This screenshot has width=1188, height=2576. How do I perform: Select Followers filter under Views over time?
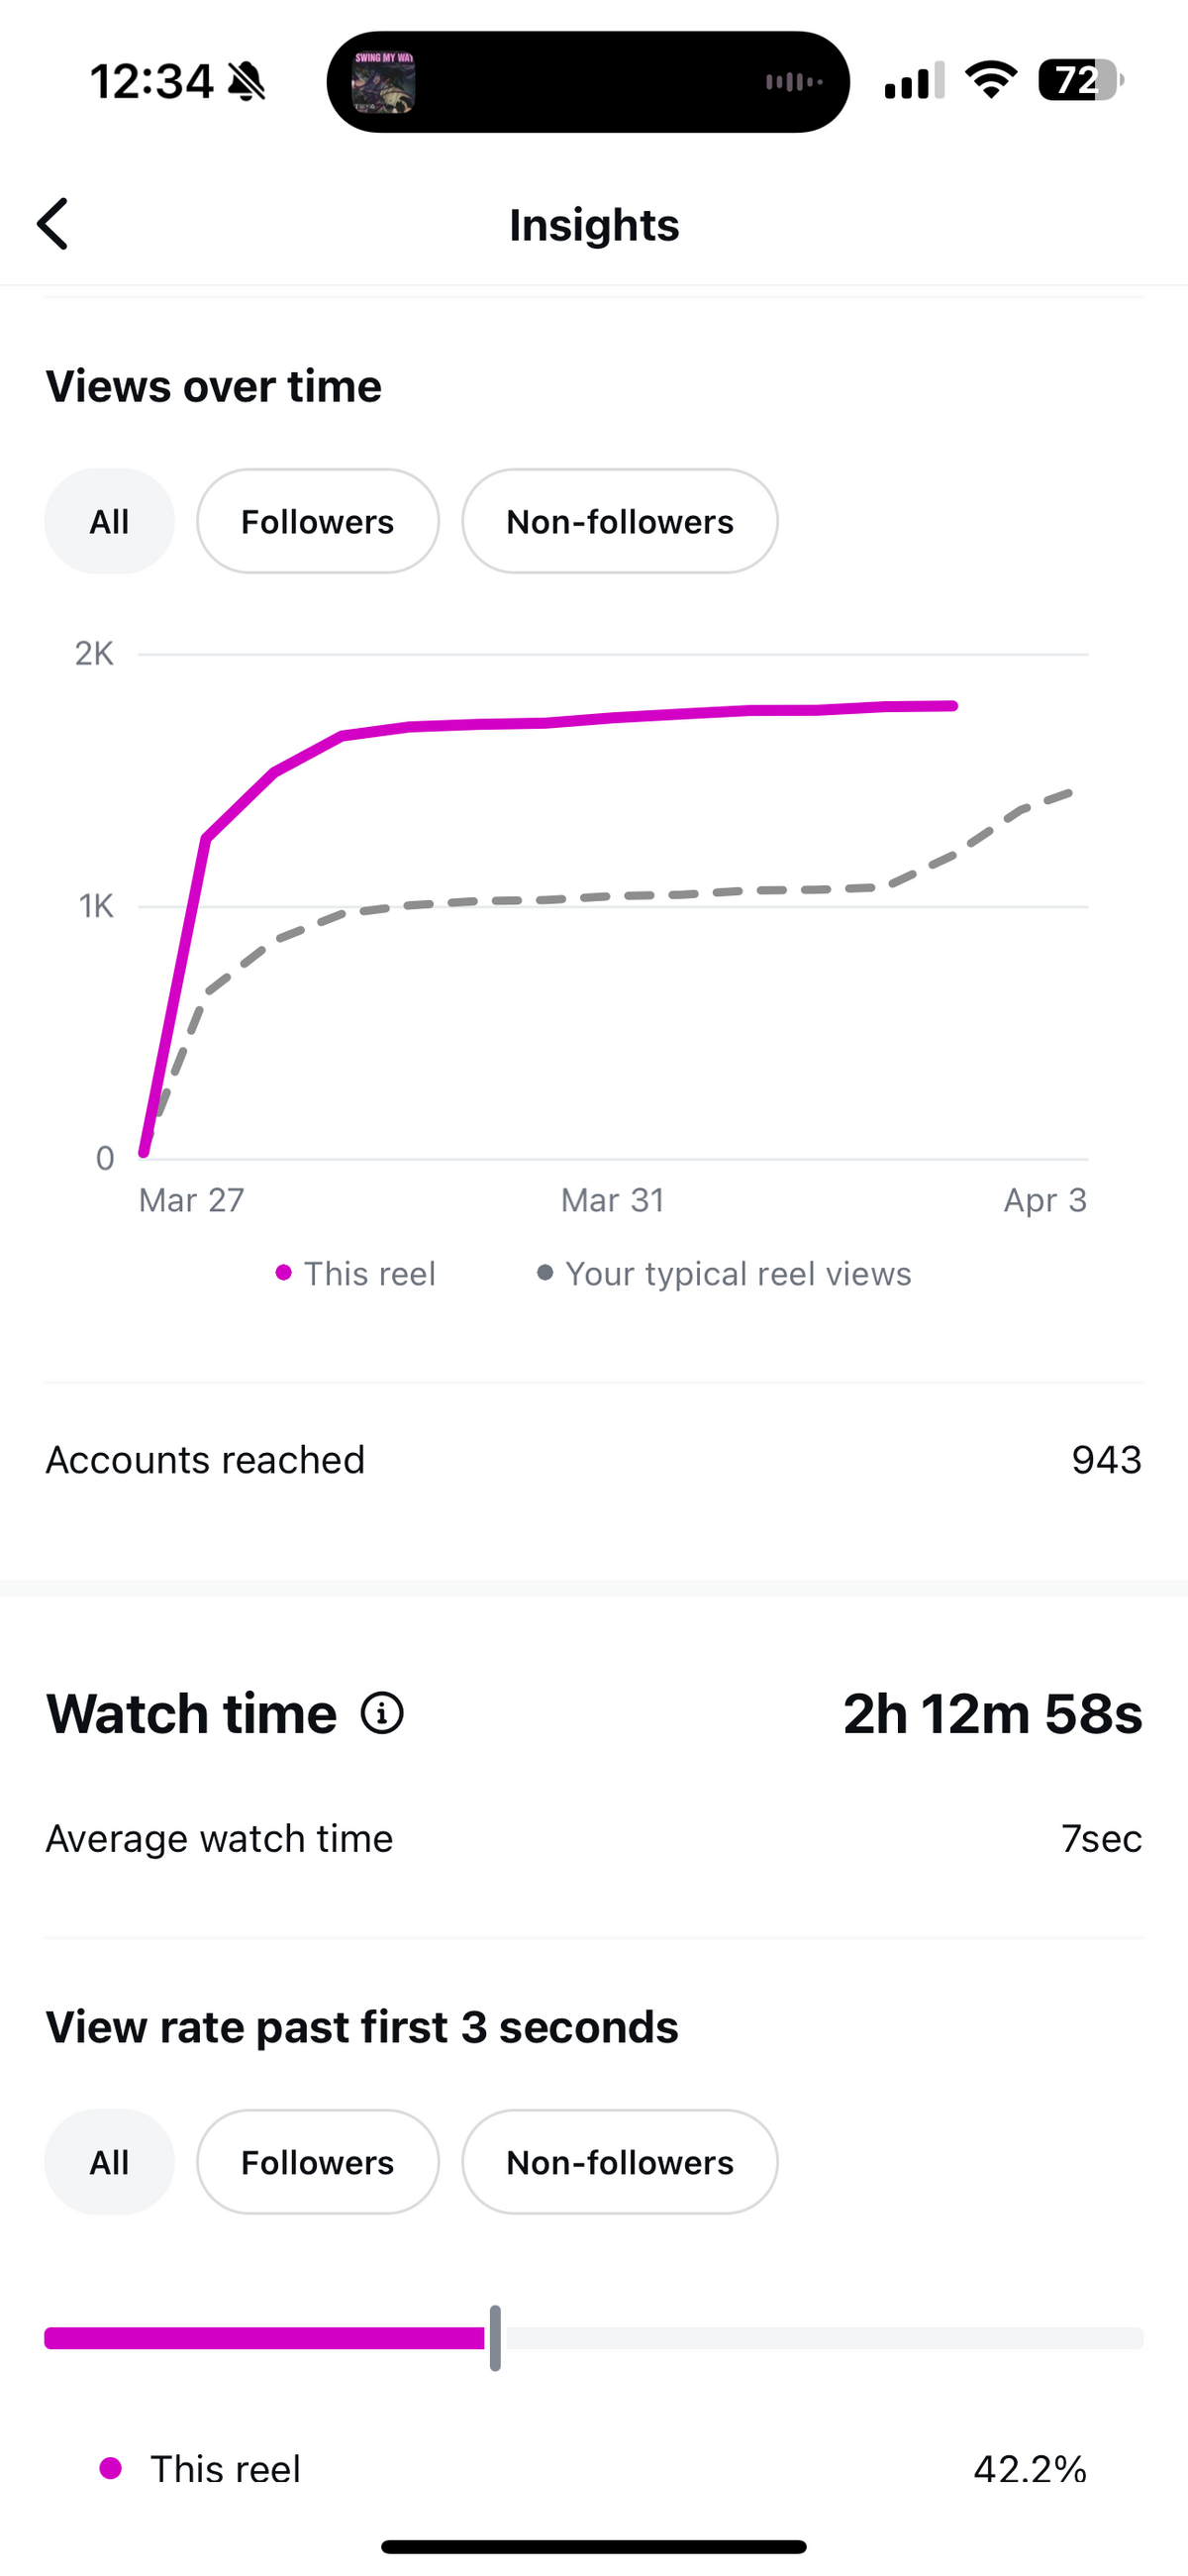(318, 521)
